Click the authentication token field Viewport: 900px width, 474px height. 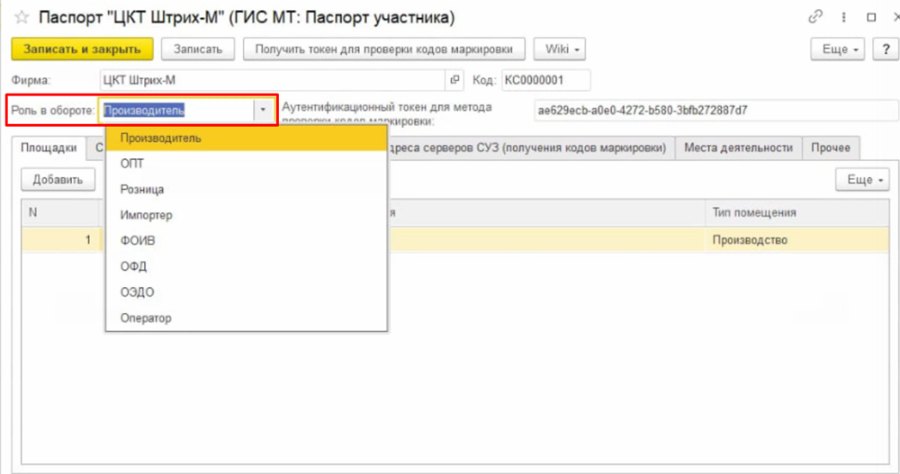716,110
